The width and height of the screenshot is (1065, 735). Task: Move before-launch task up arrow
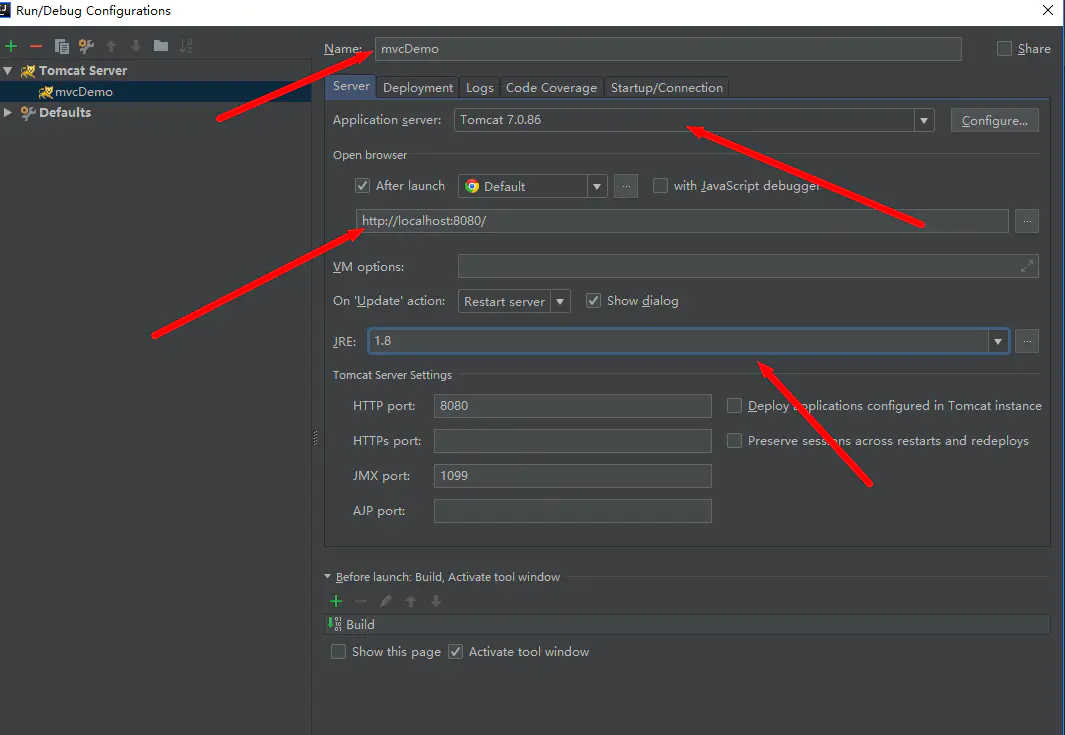pyautogui.click(x=411, y=601)
